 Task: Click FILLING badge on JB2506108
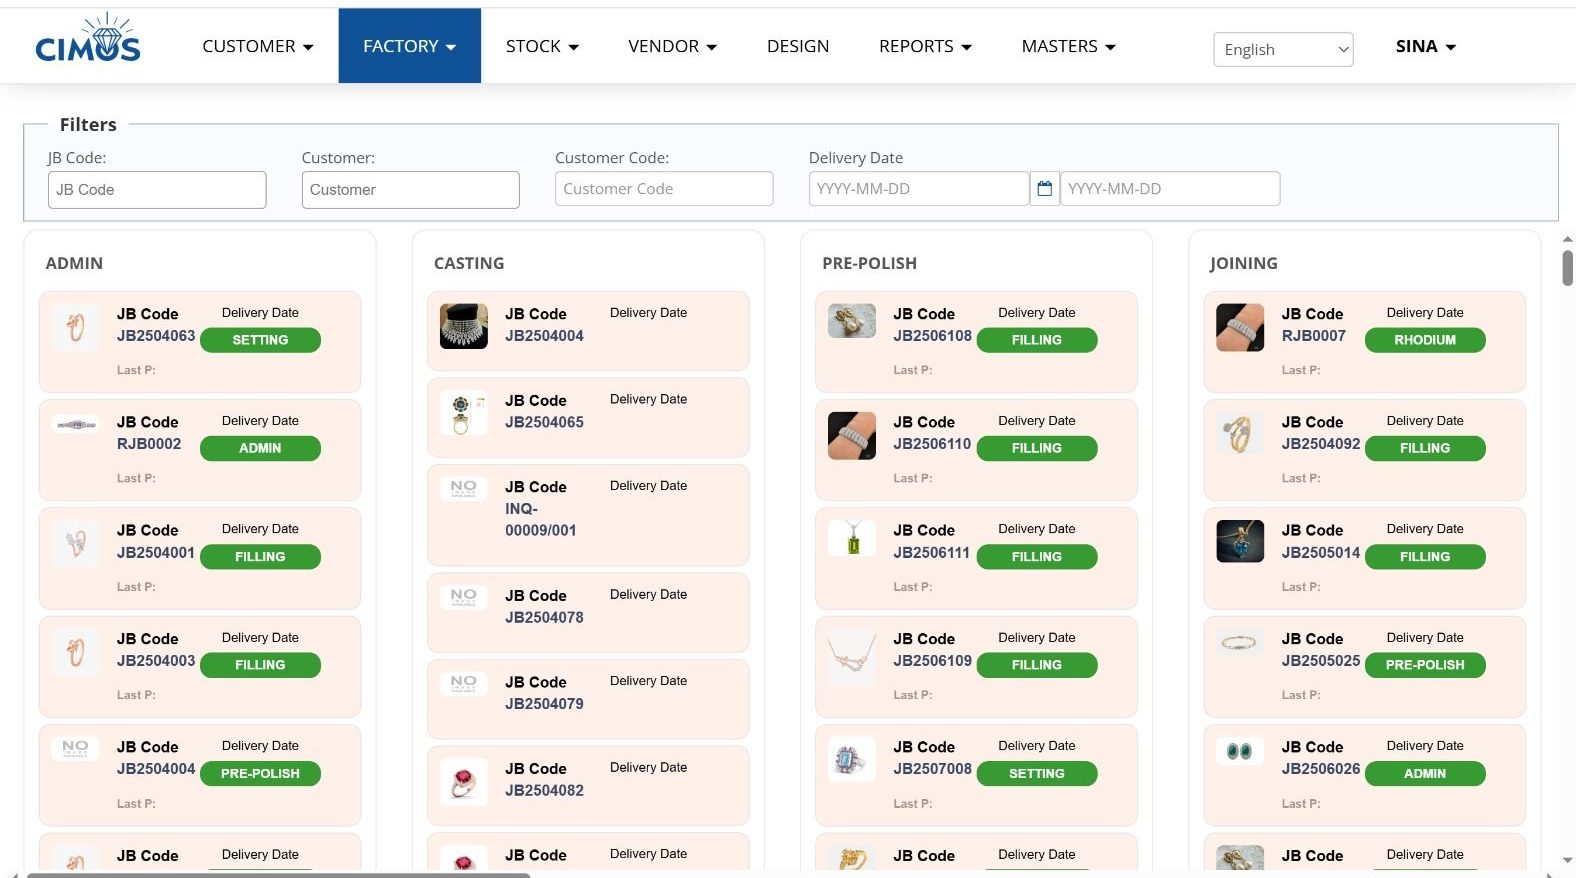(1037, 340)
